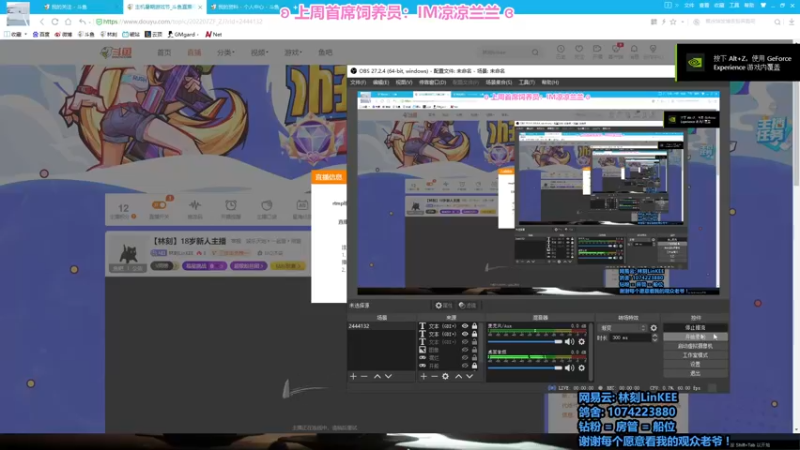This screenshot has height=450, width=800.
Task: Click the 退出 exit button in OBS
Action: coord(695,373)
